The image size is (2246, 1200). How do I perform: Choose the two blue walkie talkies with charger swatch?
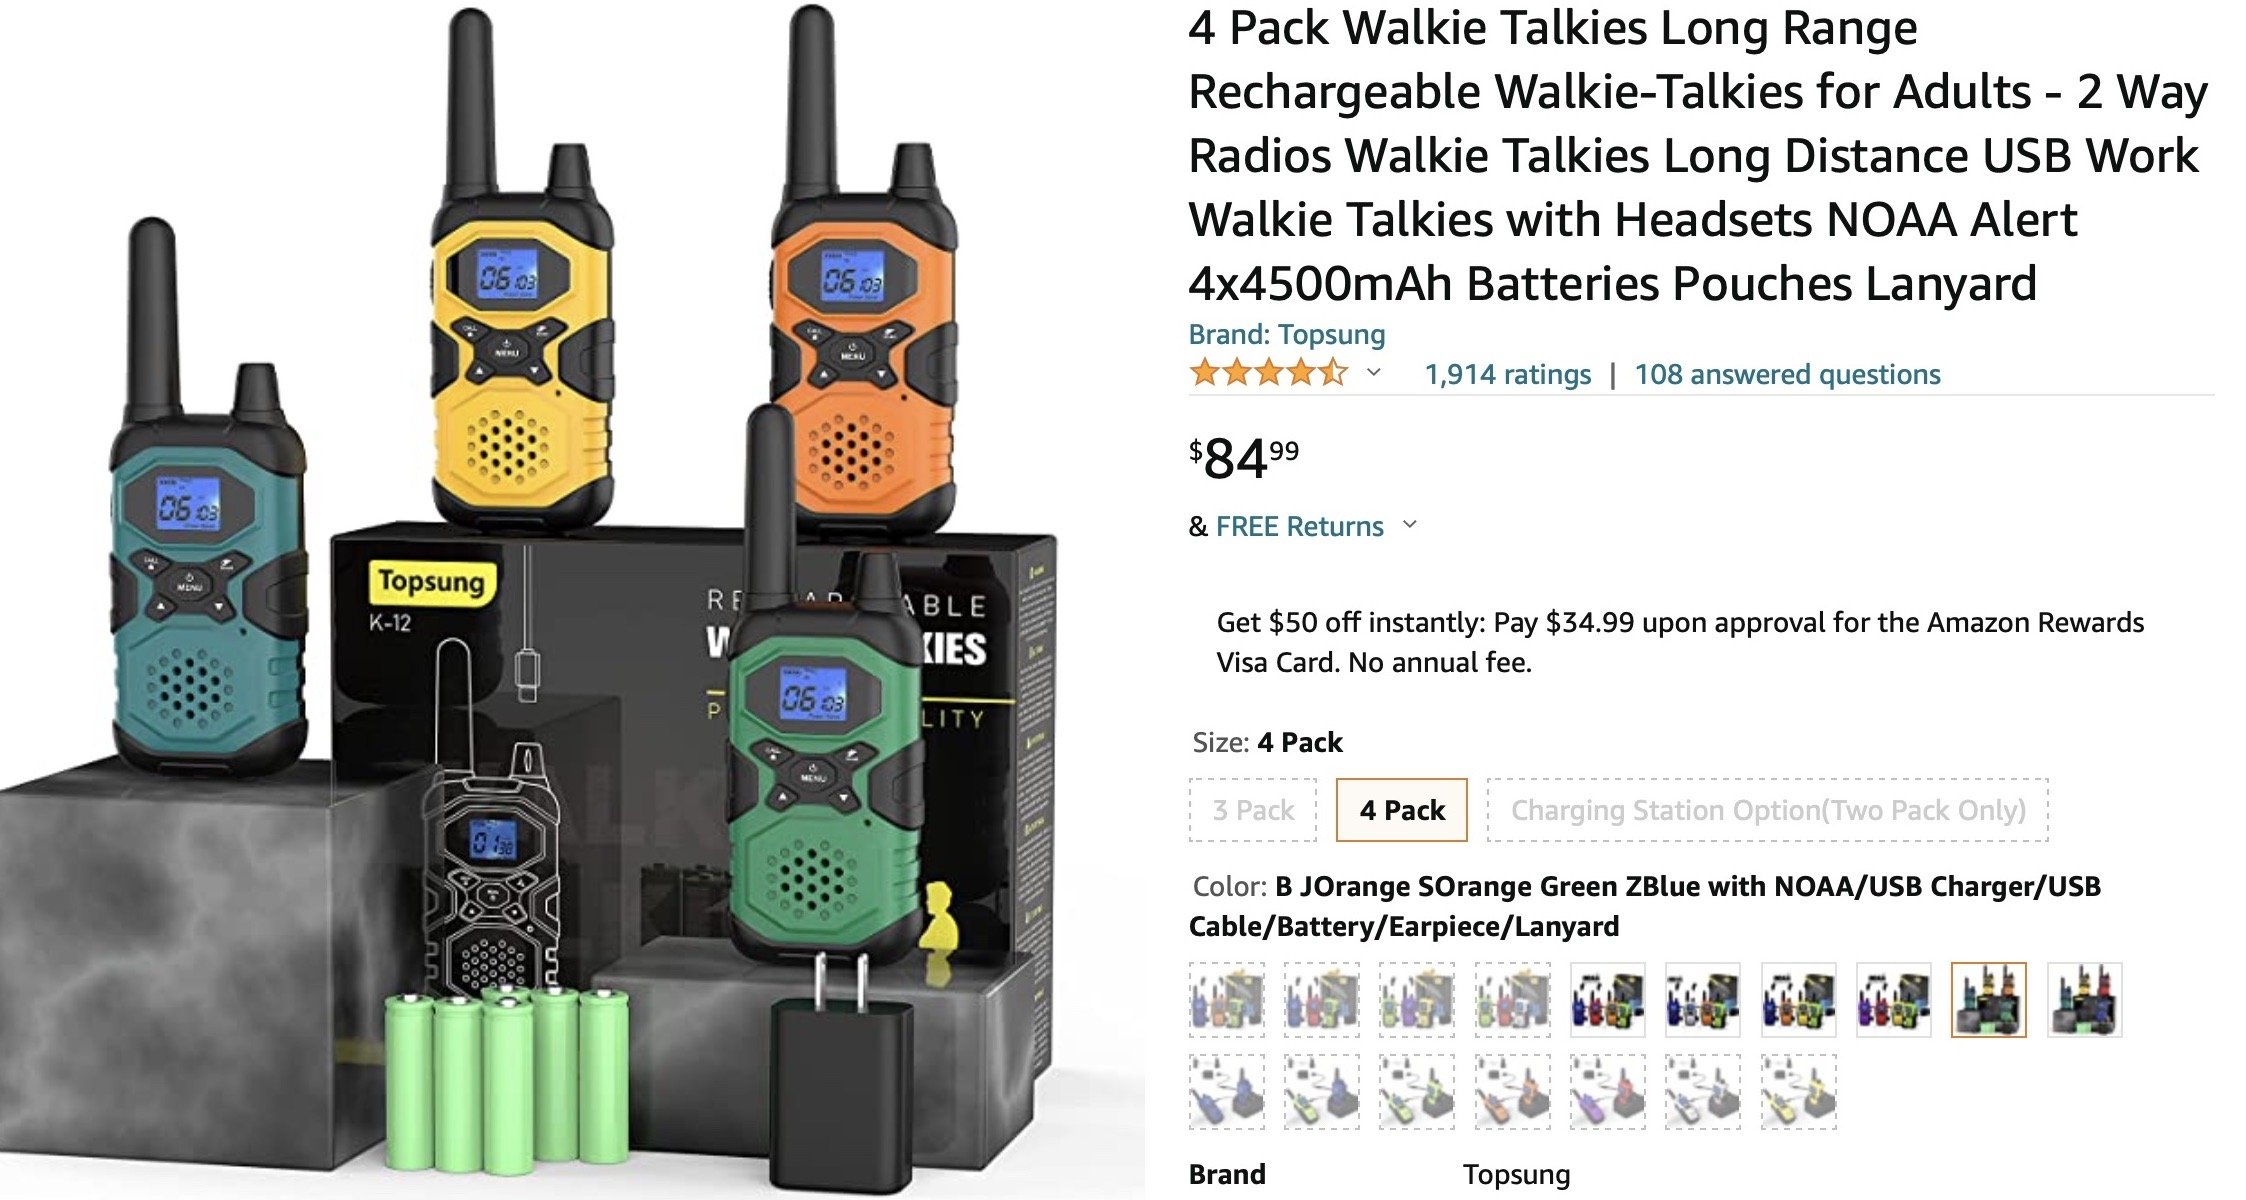tap(1227, 1092)
